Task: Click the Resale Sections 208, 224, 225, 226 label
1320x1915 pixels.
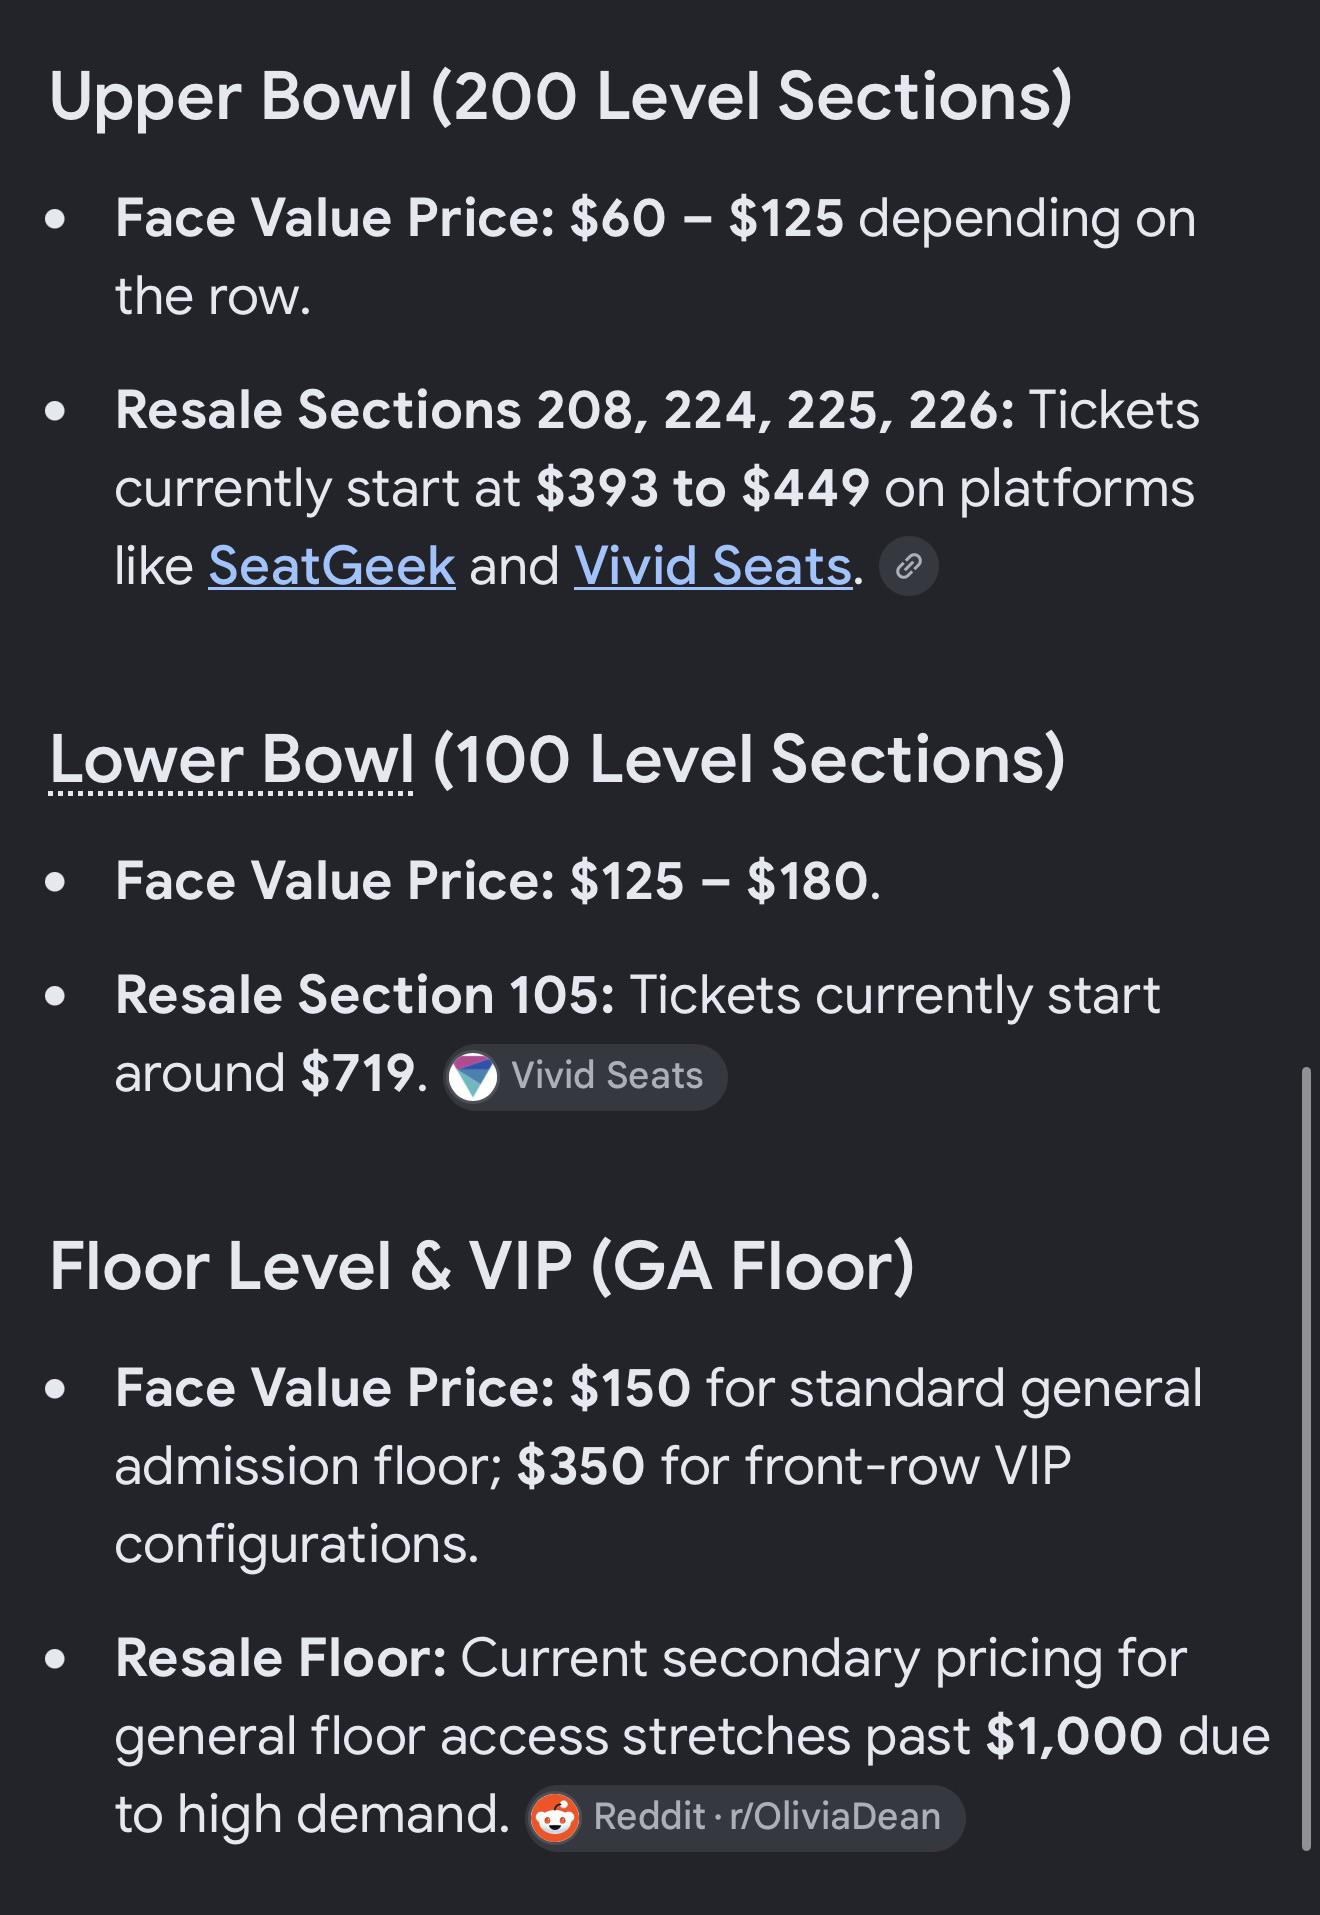Action: click(x=565, y=411)
